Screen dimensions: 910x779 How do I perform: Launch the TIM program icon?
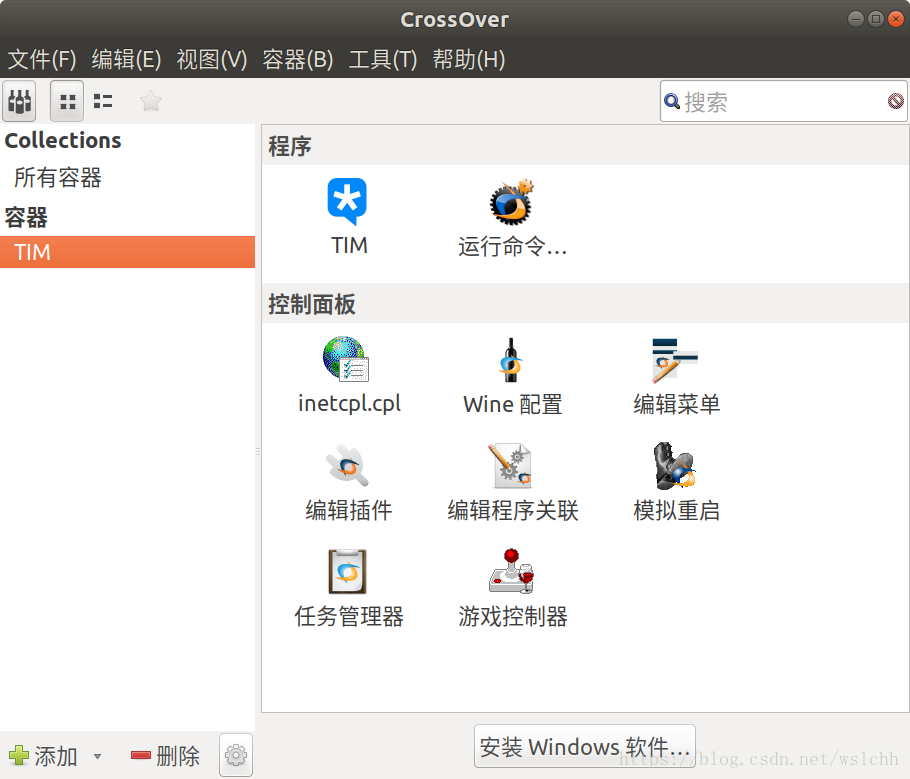(x=348, y=201)
